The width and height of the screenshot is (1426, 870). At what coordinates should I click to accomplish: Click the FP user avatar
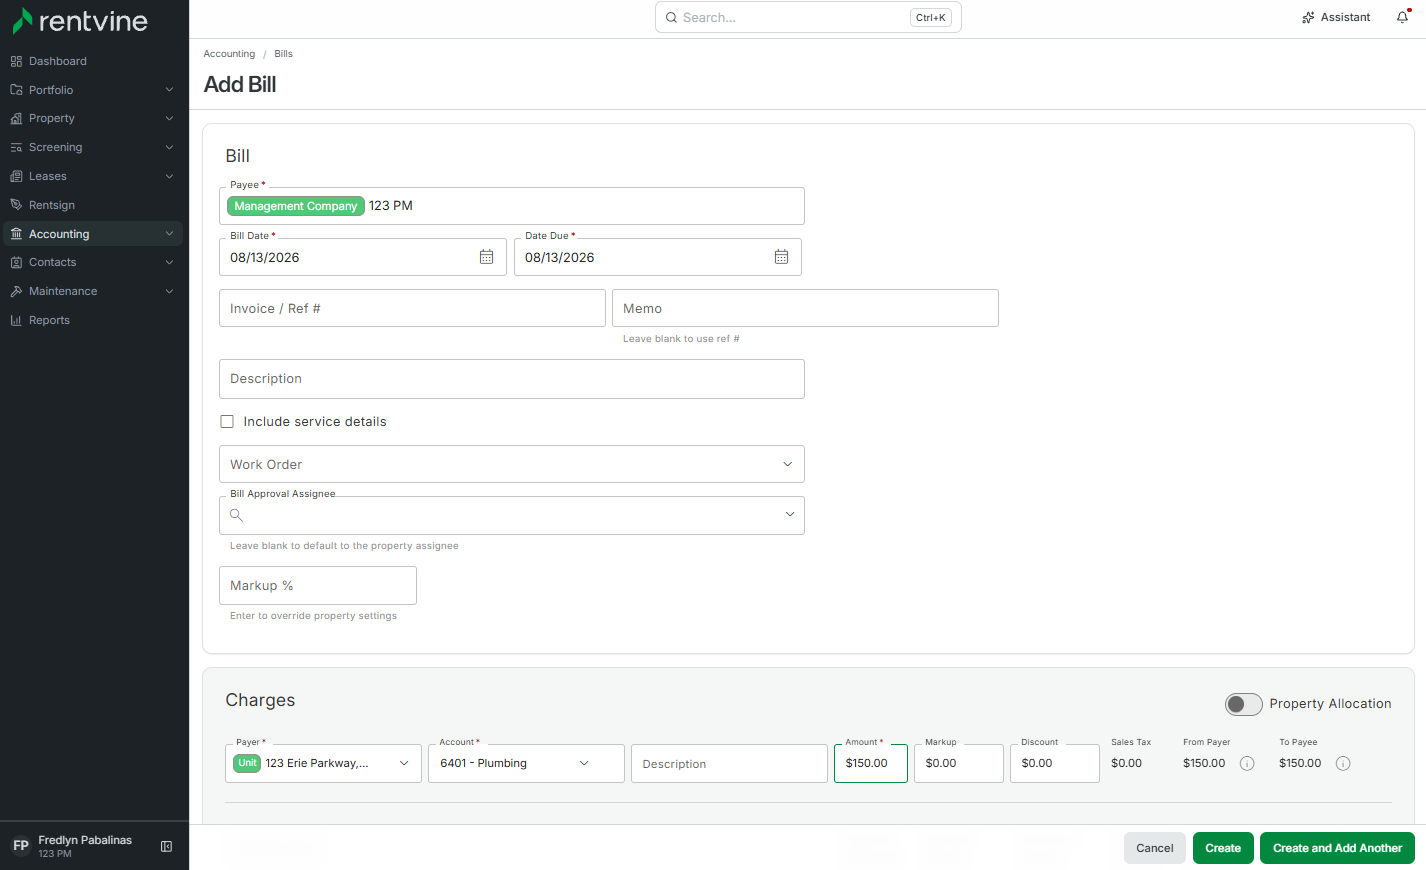coord(21,846)
